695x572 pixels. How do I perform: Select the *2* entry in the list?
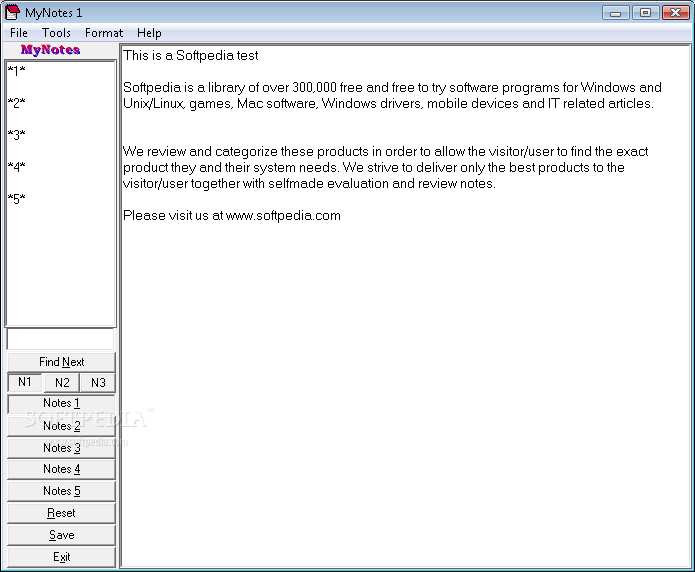pyautogui.click(x=16, y=102)
